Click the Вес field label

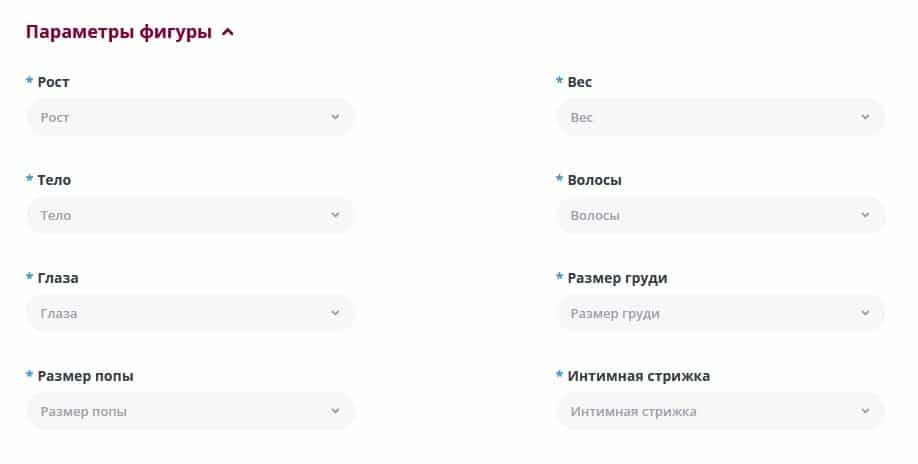[x=580, y=82]
